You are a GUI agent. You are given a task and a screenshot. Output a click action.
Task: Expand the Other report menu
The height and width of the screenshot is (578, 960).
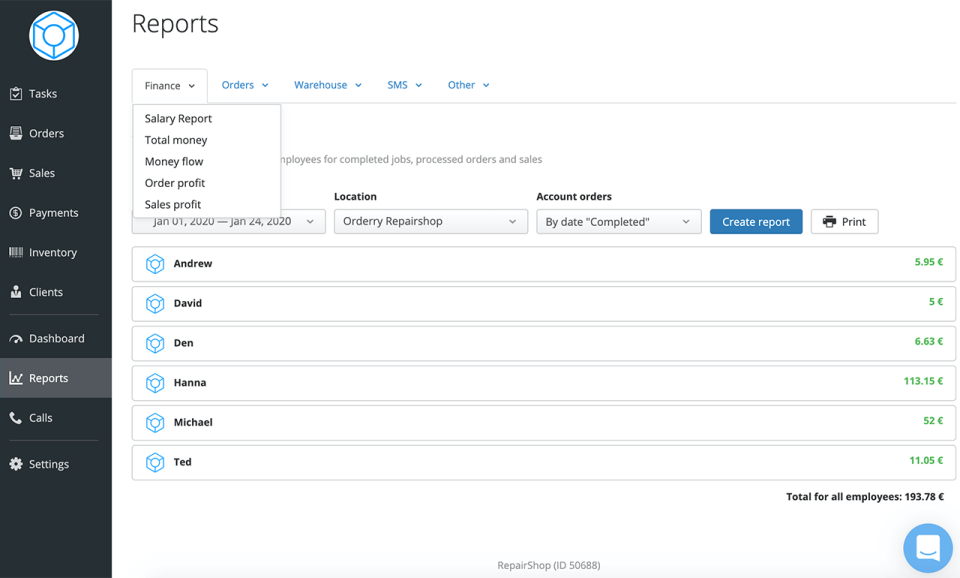468,85
